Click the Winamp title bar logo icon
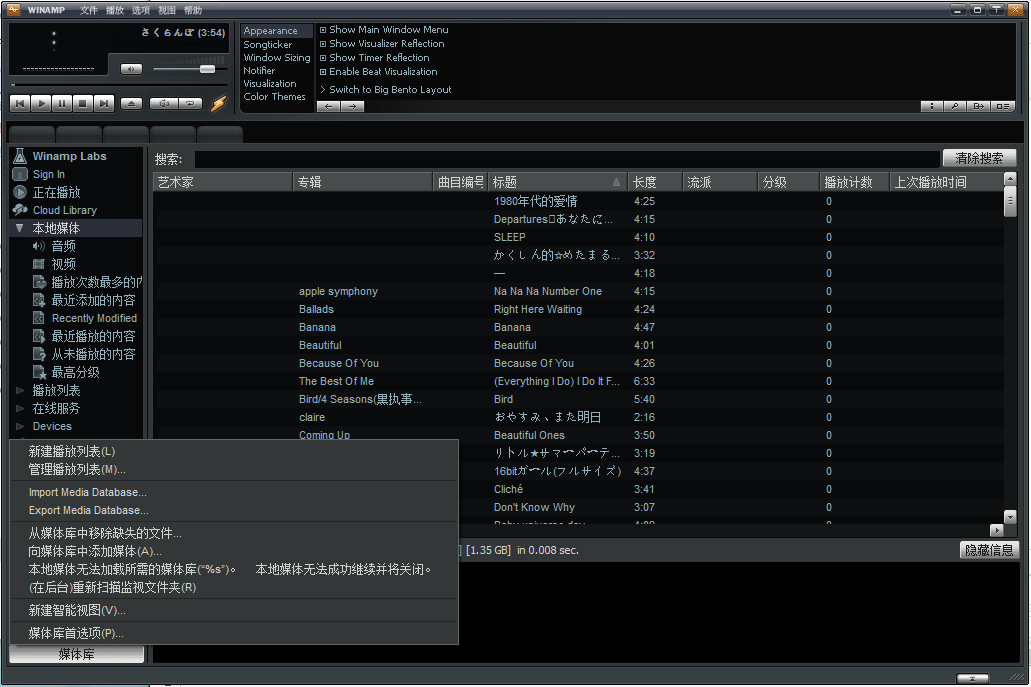 pyautogui.click(x=13, y=10)
